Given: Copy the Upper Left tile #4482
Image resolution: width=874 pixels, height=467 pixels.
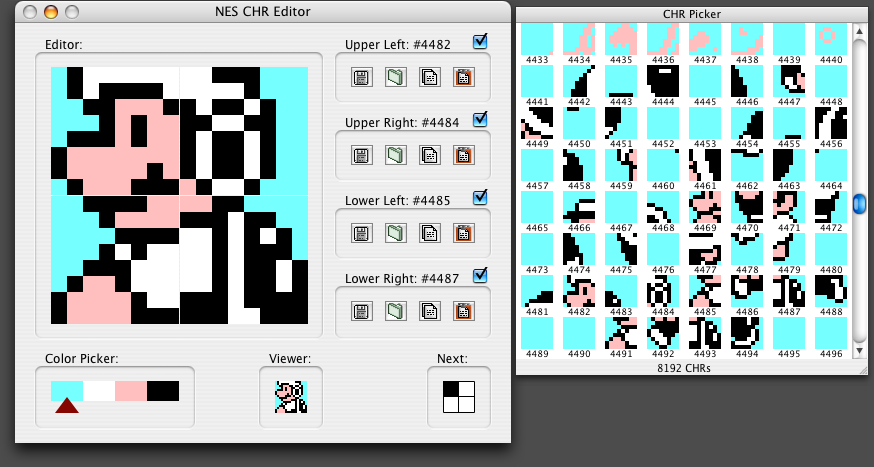Looking at the screenshot, I should coord(430,77).
